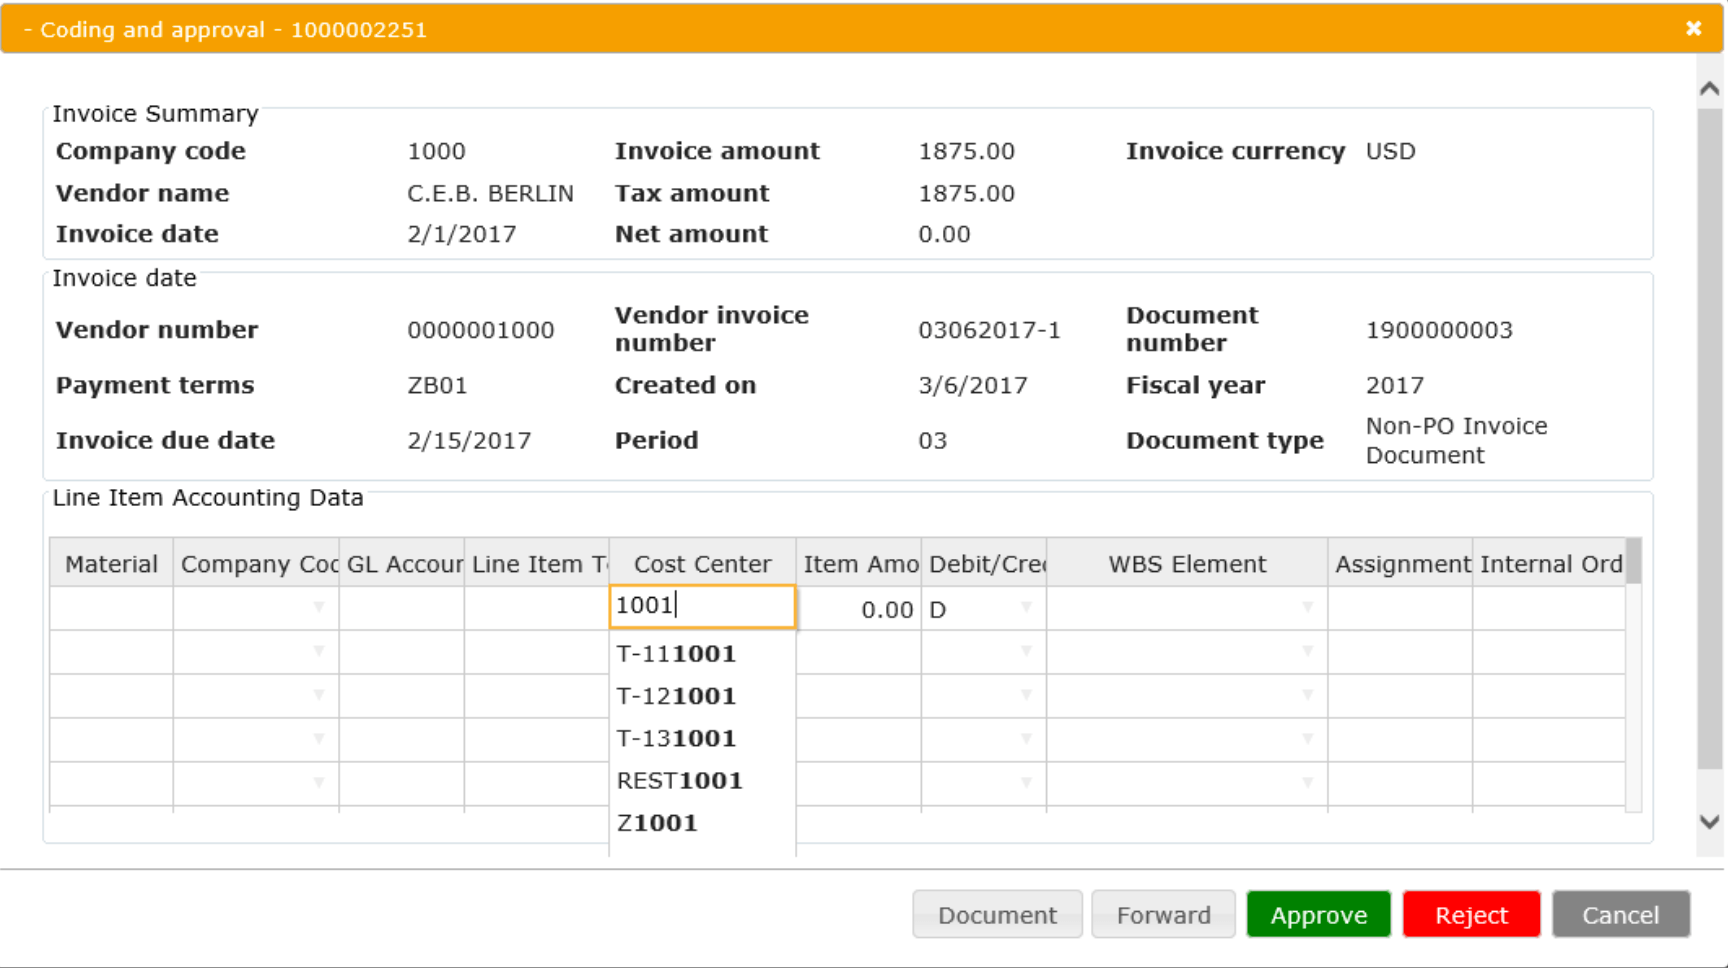This screenshot has width=1728, height=968.
Task: Click the Cost Center column header
Action: pos(702,564)
